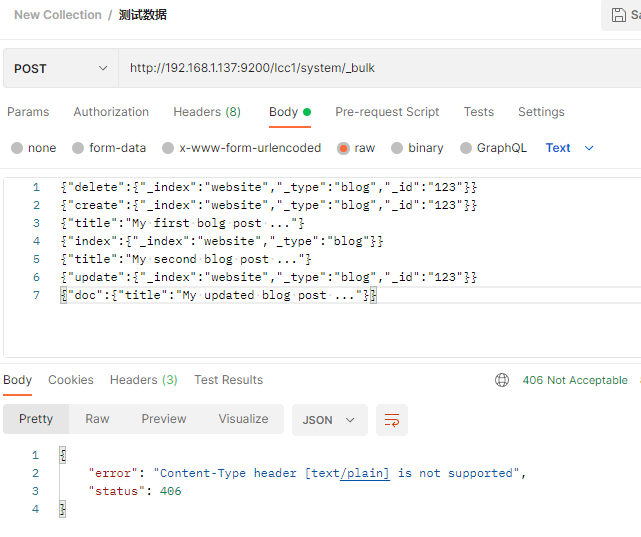Select the none body radio option
Viewport: 641px width, 537px height.
pos(17,148)
